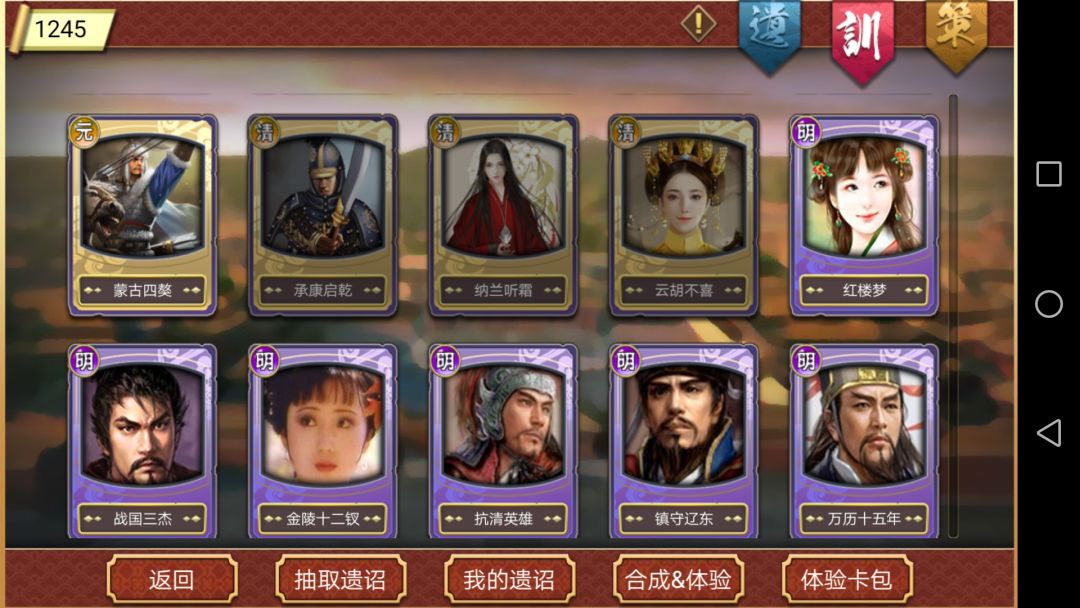The image size is (1080, 608).
Task: Open the blue 遗 banner icon
Action: pyautogui.click(x=769, y=36)
